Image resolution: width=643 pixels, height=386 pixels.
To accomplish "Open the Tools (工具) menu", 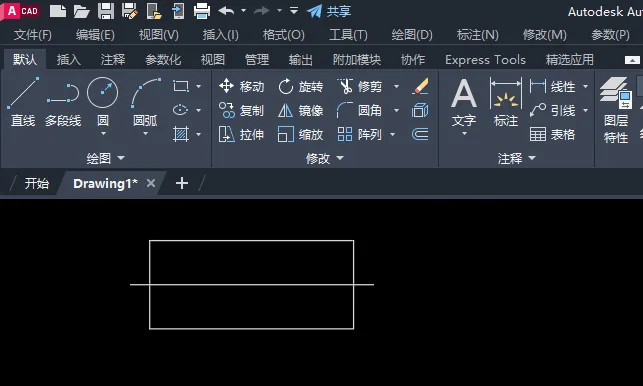I will (x=348, y=35).
